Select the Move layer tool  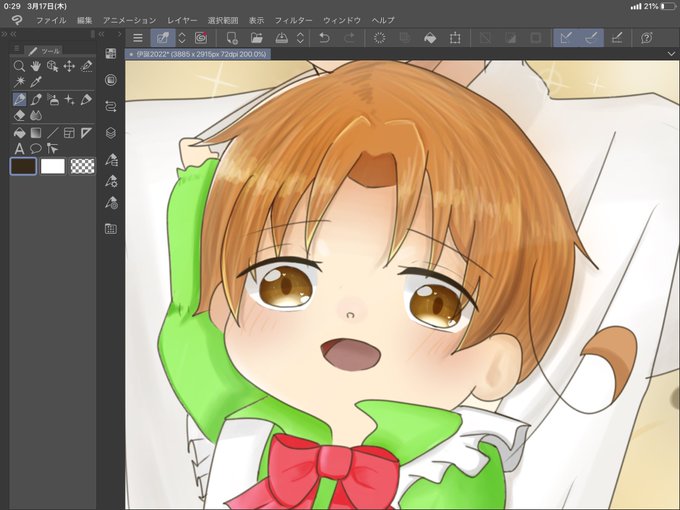tap(69, 66)
